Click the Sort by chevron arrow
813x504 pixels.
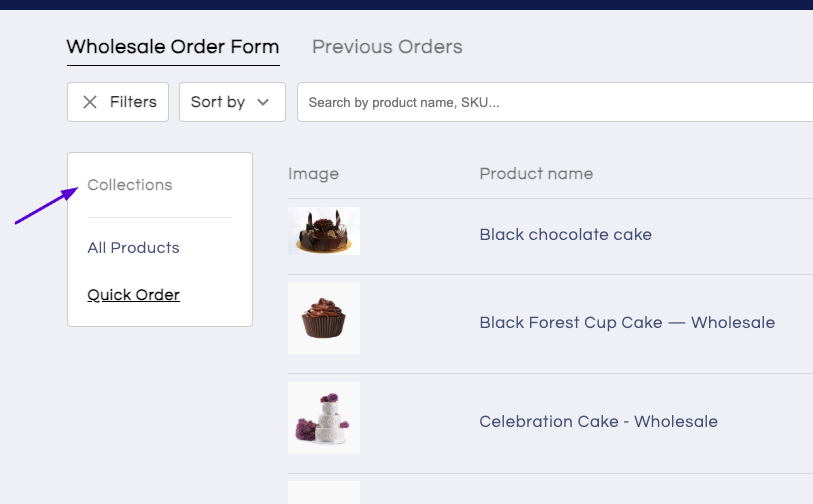(263, 102)
